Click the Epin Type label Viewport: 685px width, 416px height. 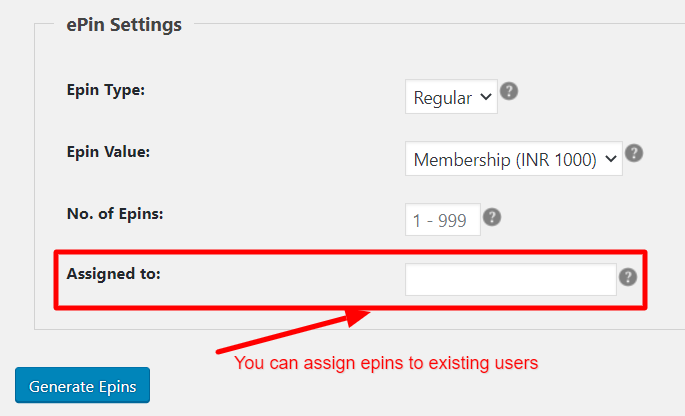tap(106, 90)
